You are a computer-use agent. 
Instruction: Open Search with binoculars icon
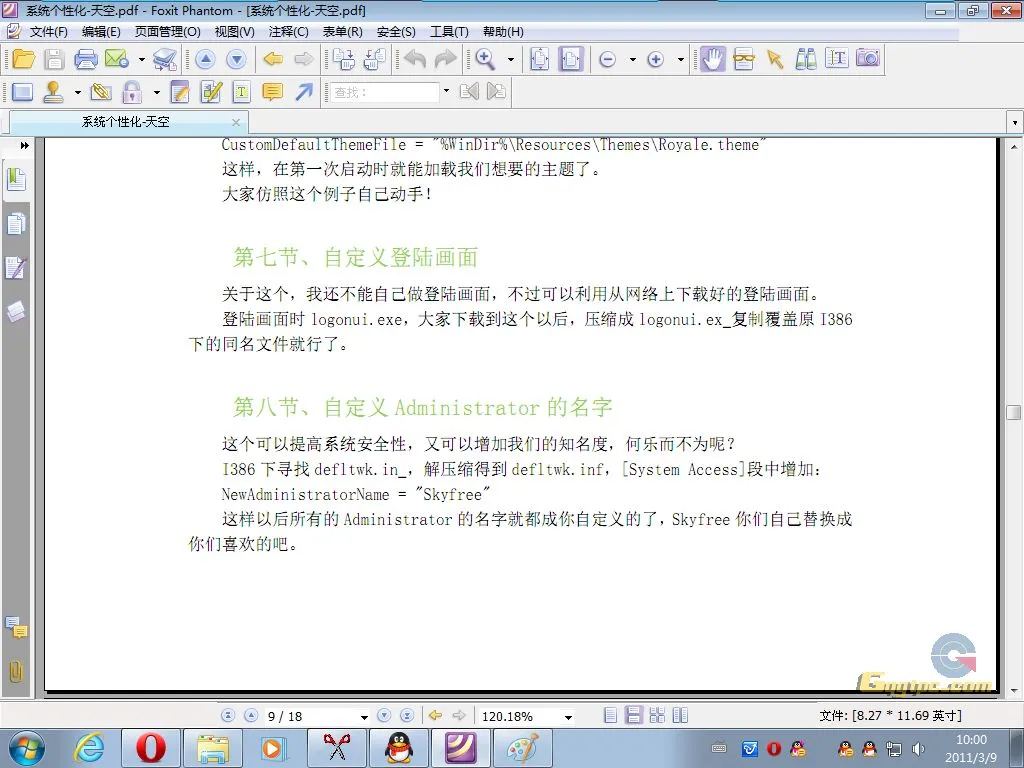click(805, 60)
